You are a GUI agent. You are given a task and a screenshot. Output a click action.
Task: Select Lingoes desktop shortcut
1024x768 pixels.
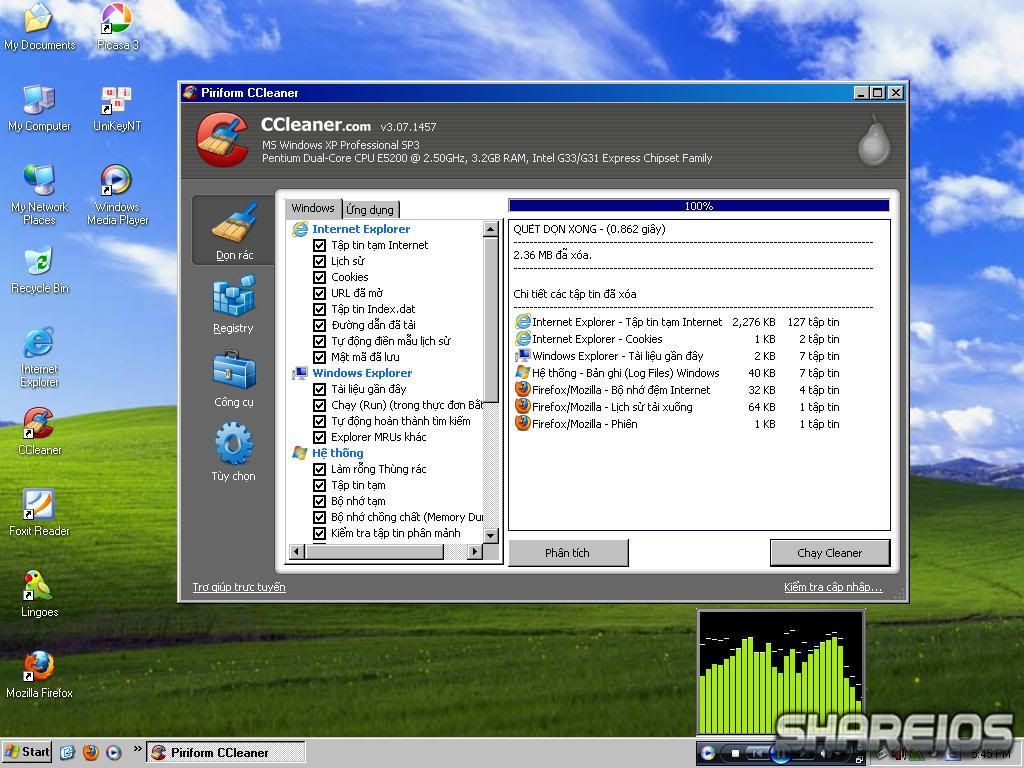(x=39, y=593)
